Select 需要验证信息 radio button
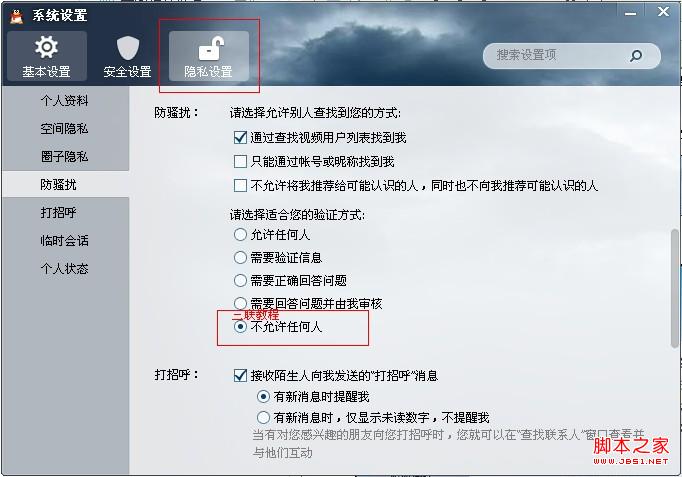This screenshot has height=477, width=682. 240,257
